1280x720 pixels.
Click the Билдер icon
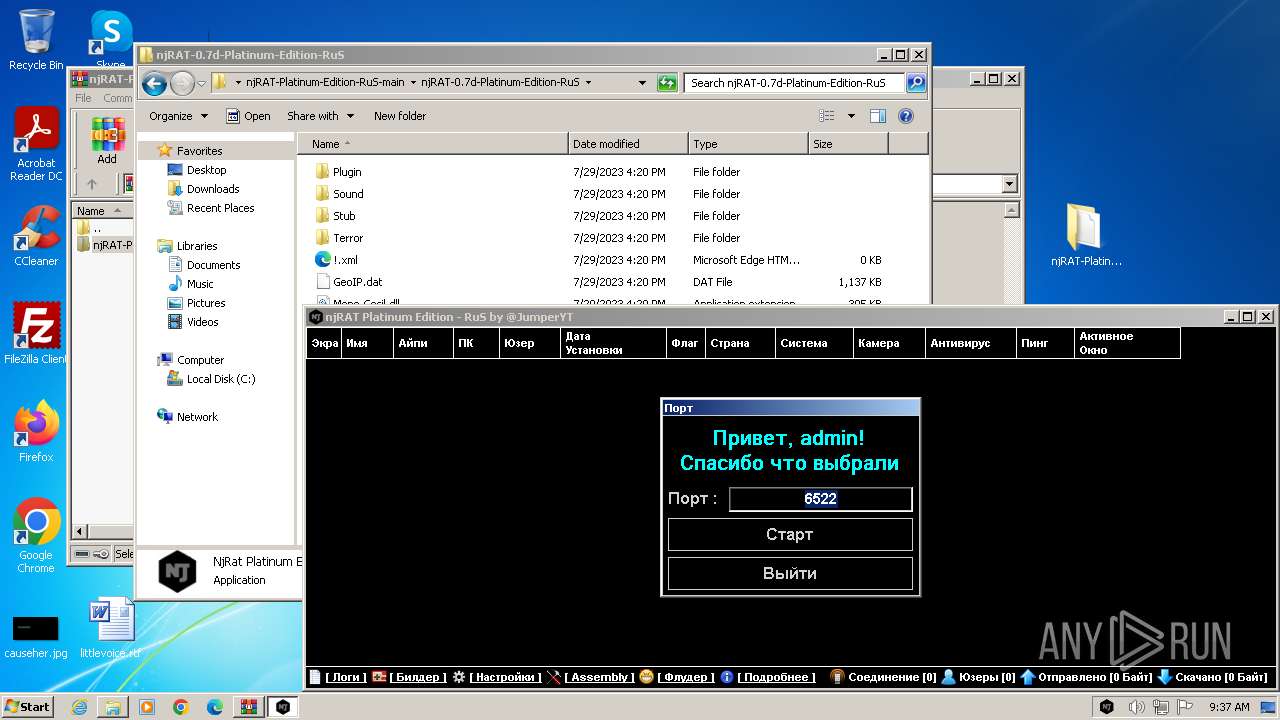pyautogui.click(x=379, y=677)
